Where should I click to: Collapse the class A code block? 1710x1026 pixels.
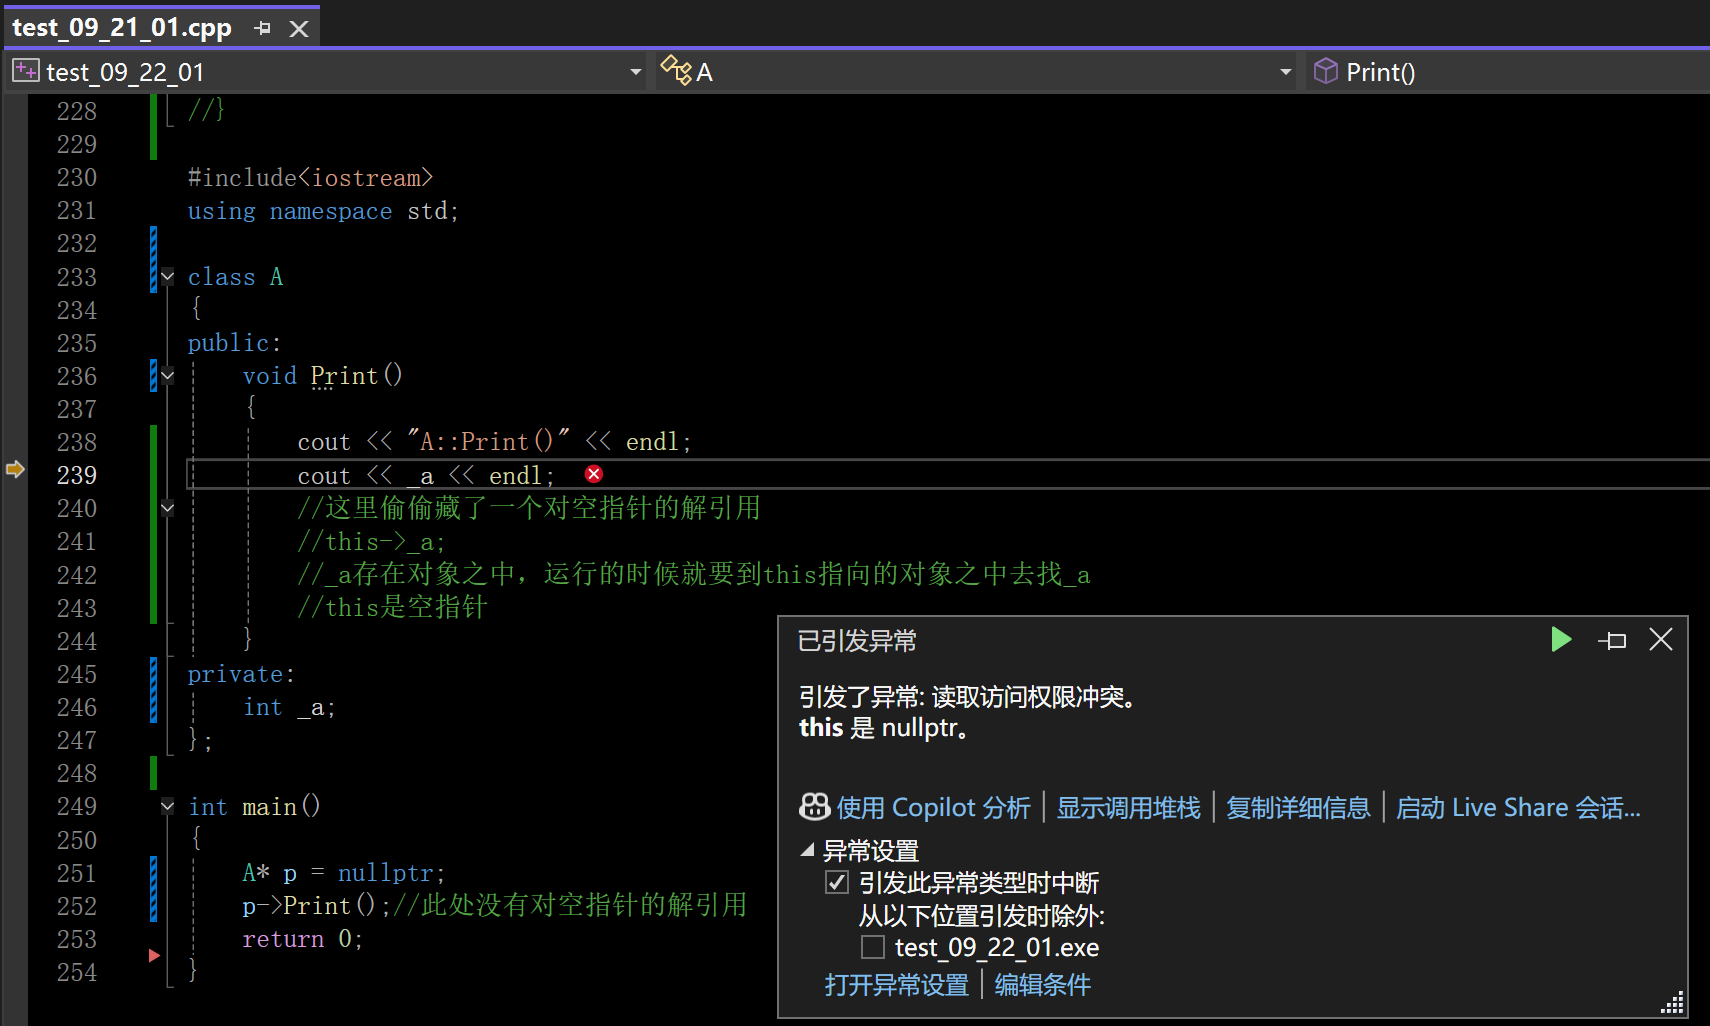coord(167,276)
